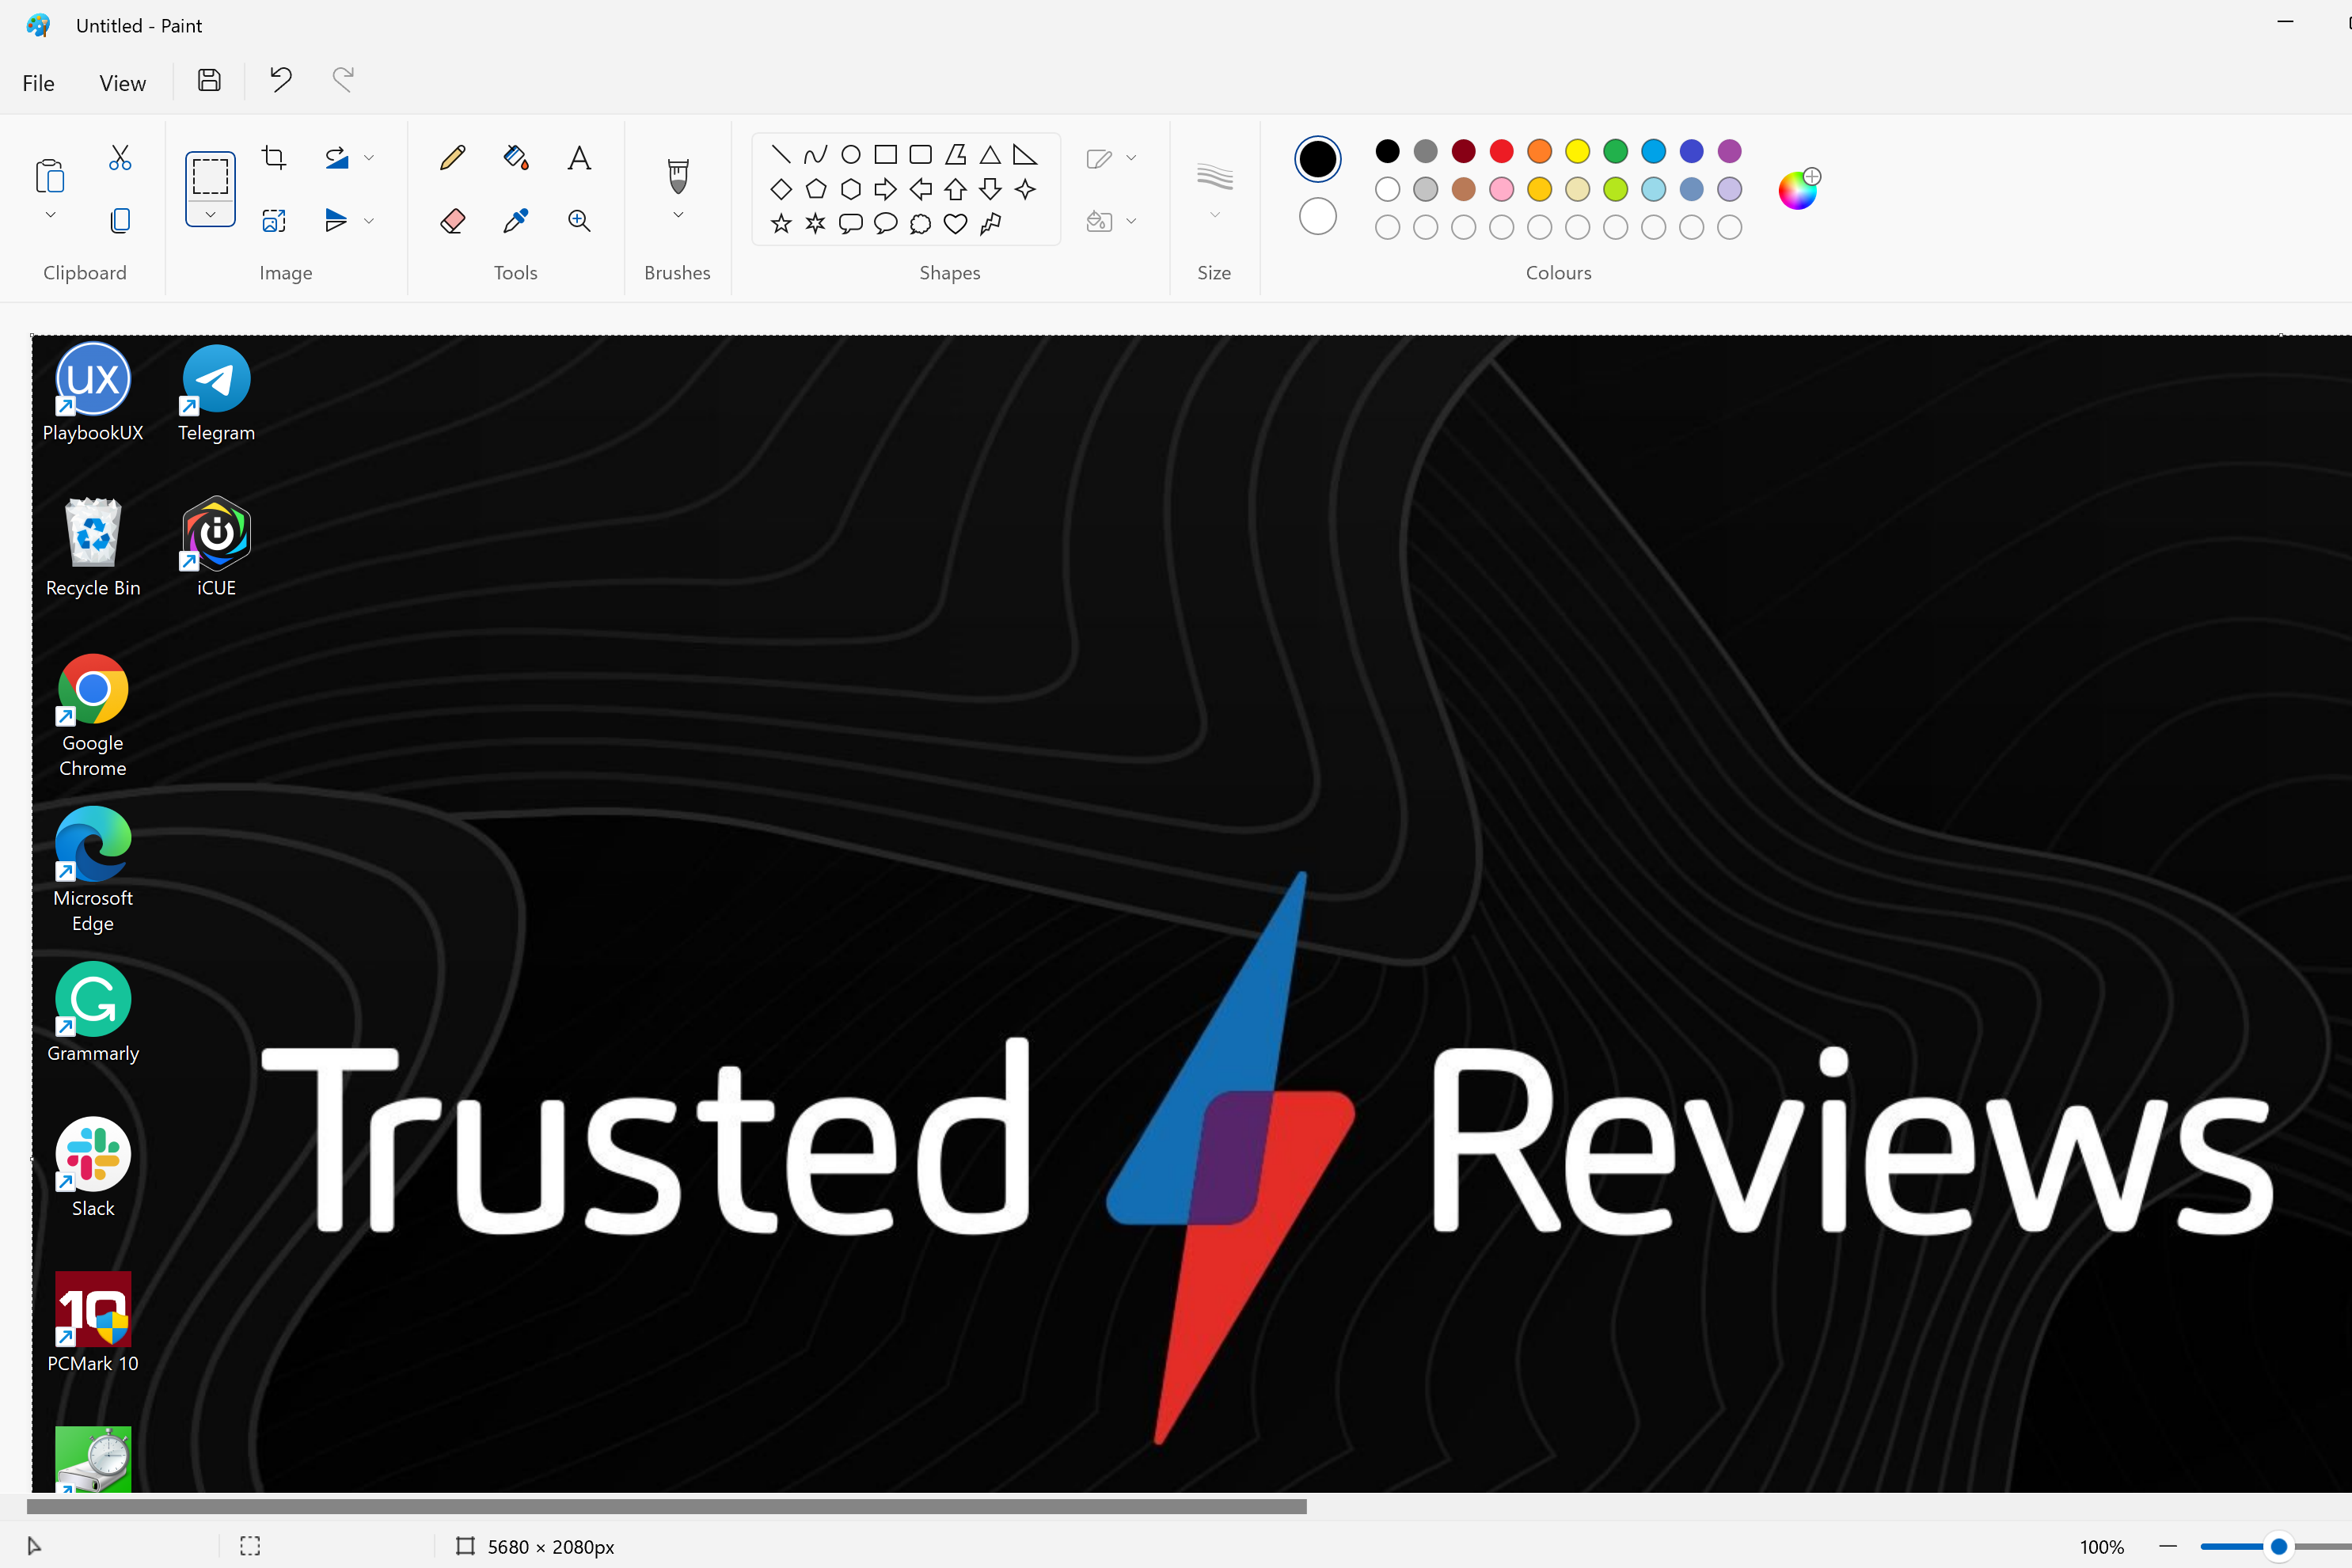Image resolution: width=2352 pixels, height=1568 pixels.
Task: Select Colour 1 black primary swatch
Action: click(x=1318, y=159)
